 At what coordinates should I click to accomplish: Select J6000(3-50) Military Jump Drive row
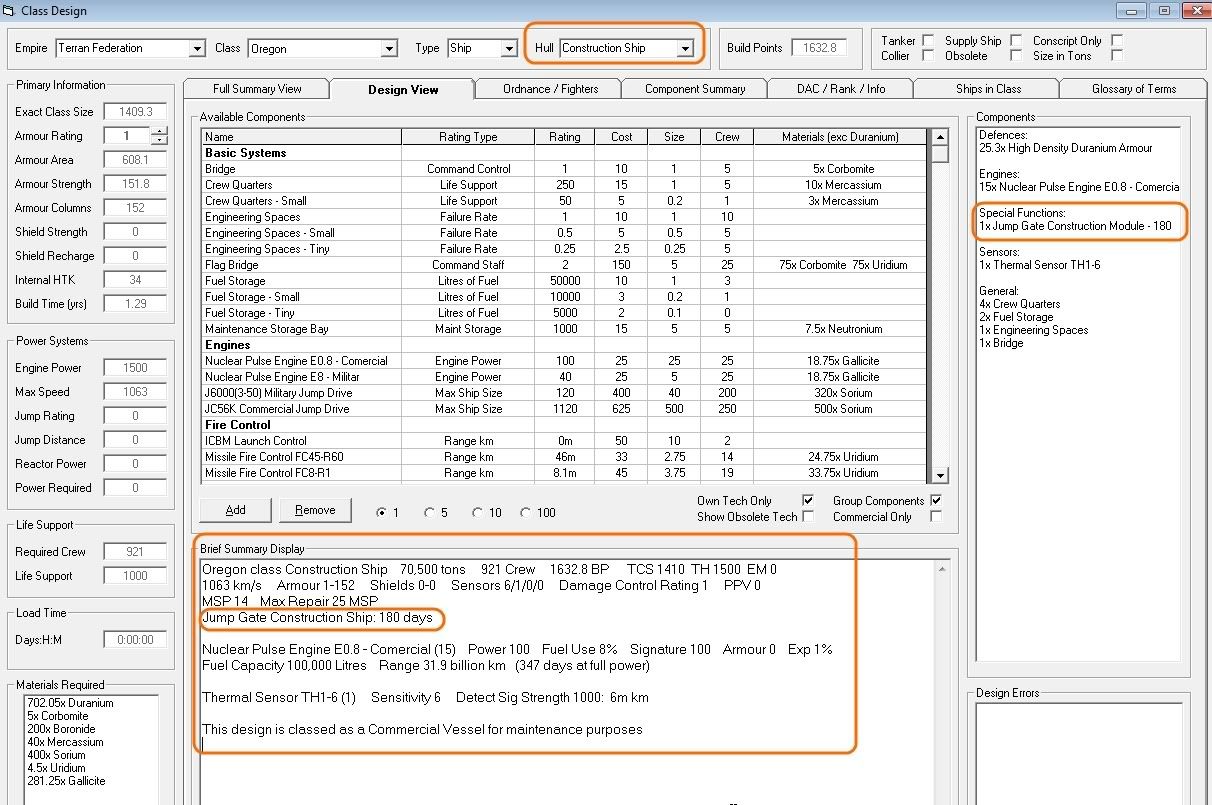pyautogui.click(x=565, y=393)
